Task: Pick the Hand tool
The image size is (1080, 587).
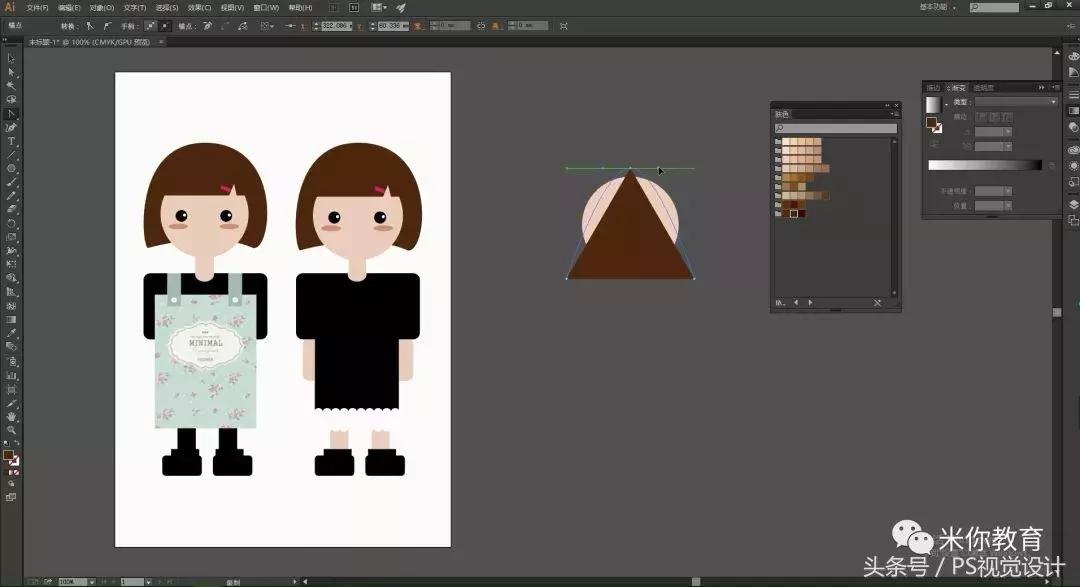Action: point(11,416)
